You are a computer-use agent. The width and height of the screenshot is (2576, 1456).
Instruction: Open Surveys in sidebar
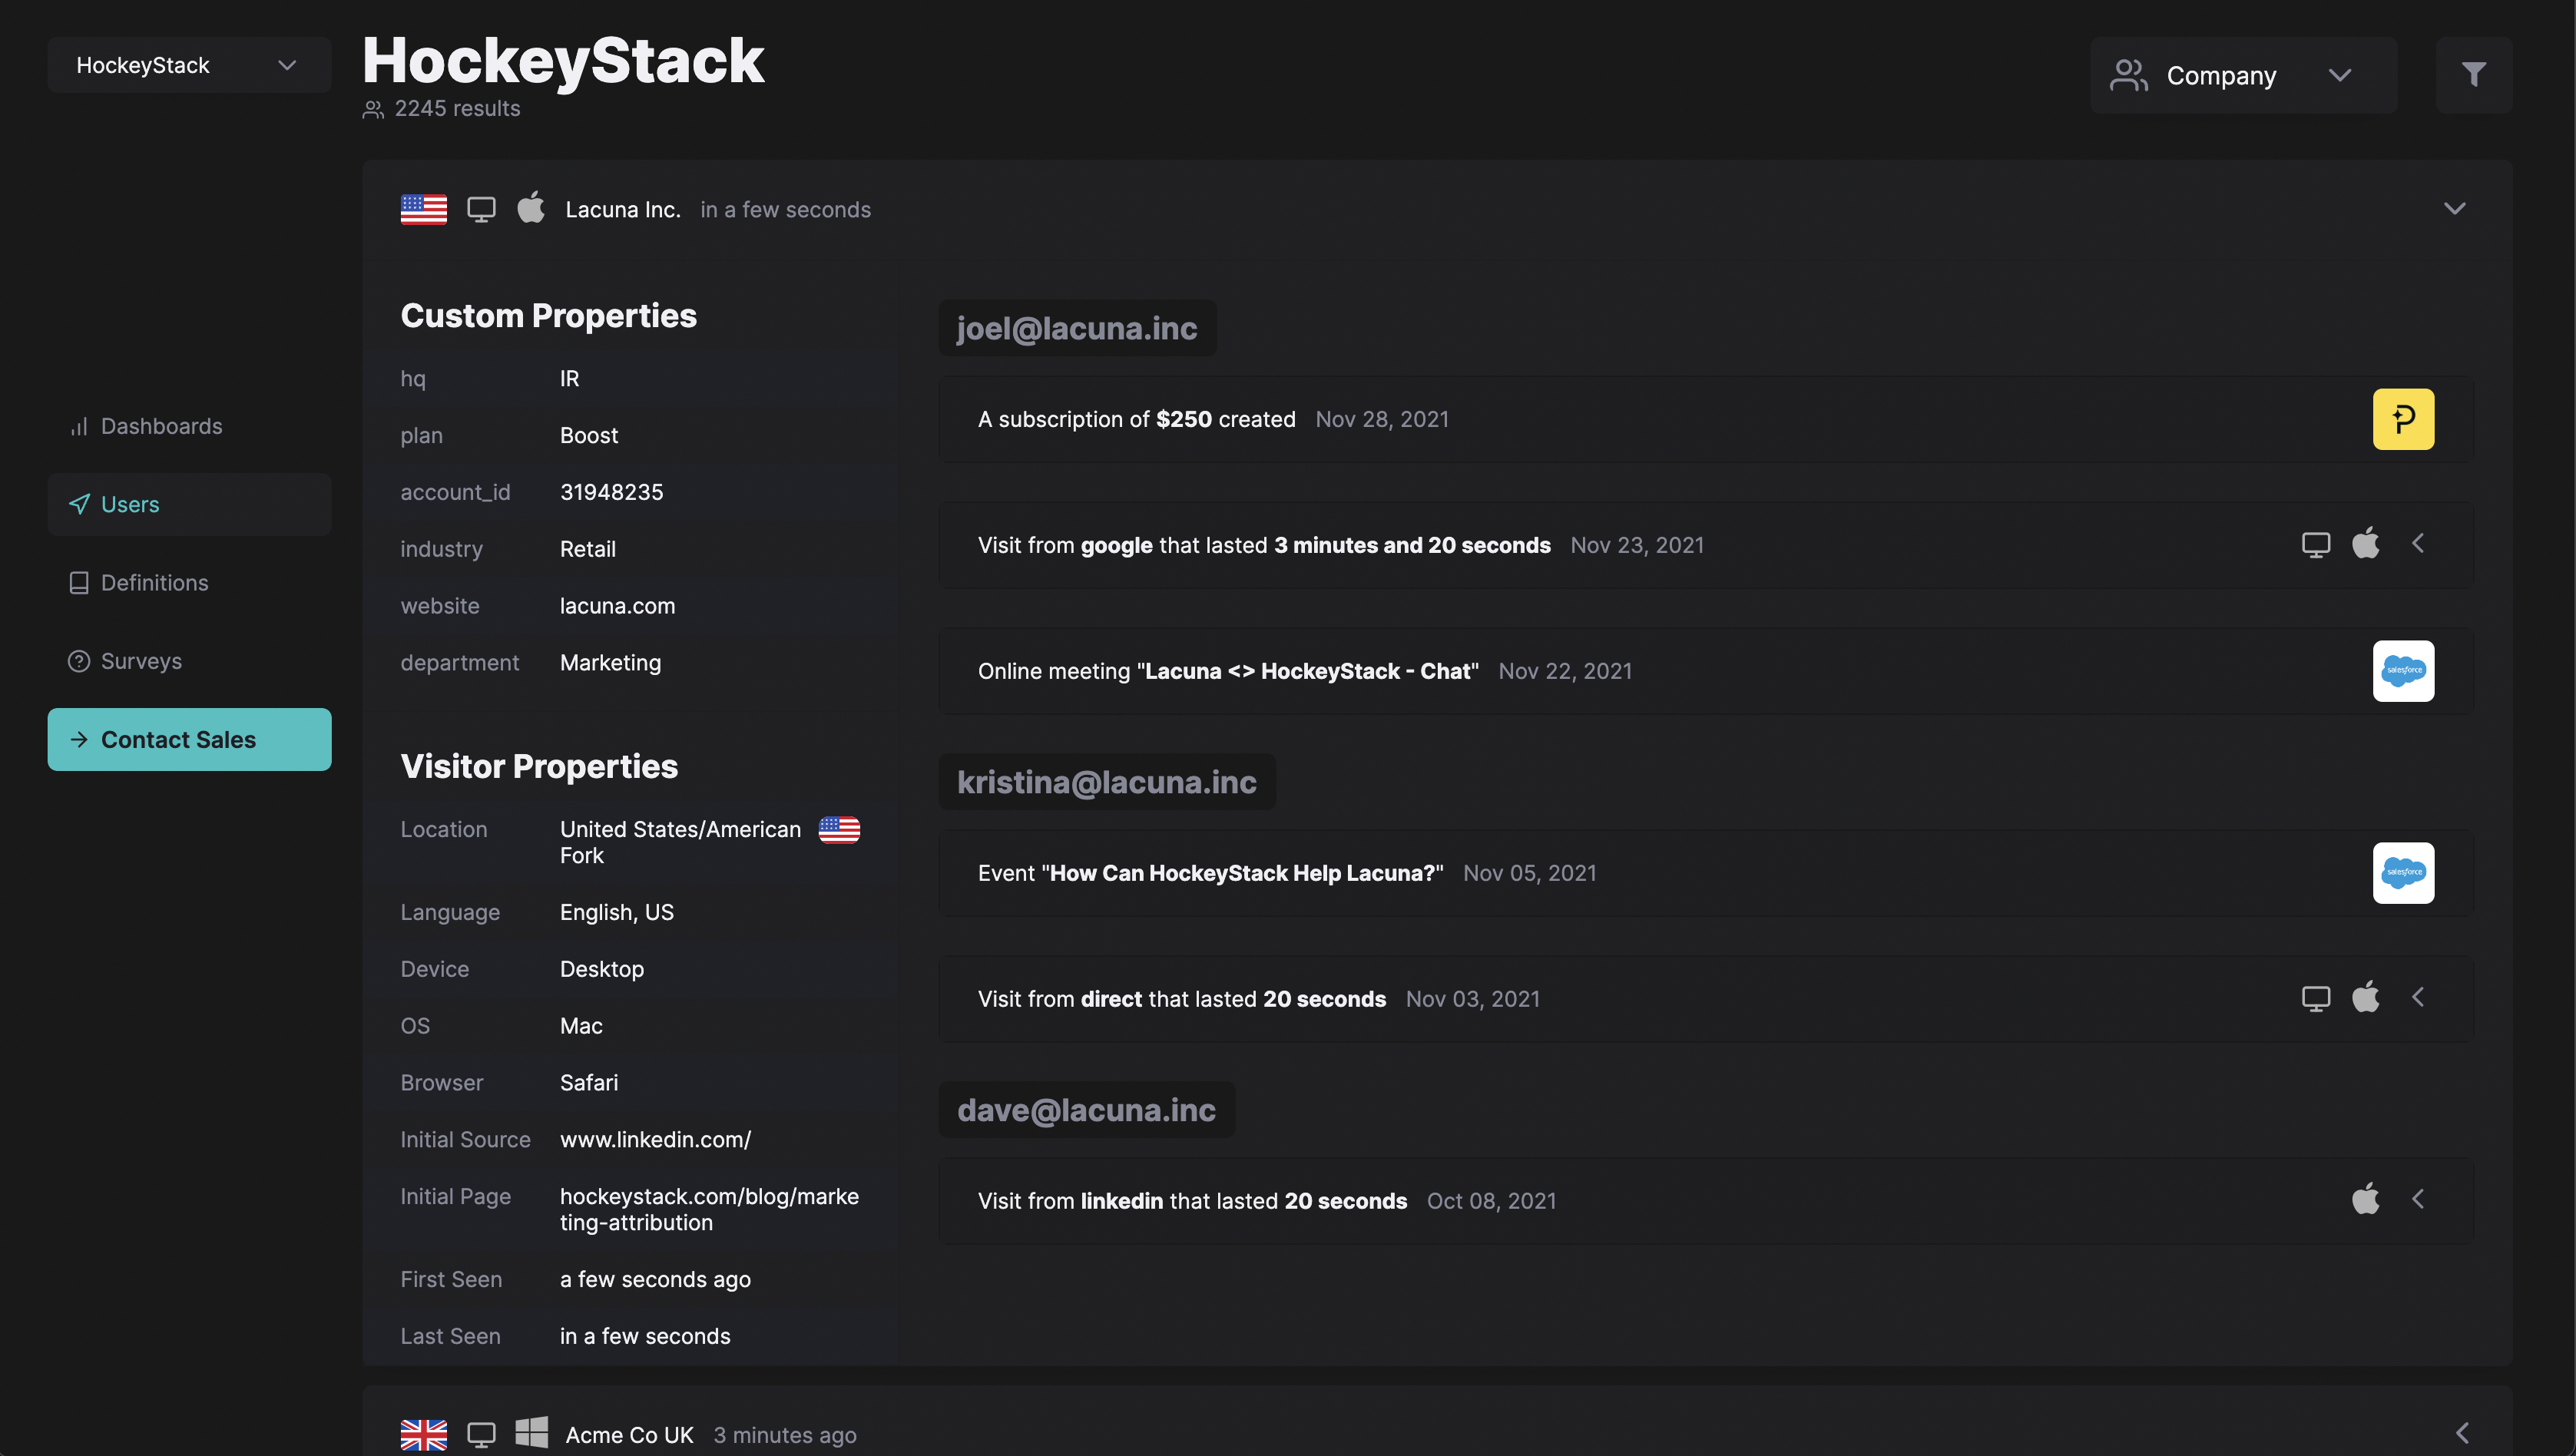(189, 661)
